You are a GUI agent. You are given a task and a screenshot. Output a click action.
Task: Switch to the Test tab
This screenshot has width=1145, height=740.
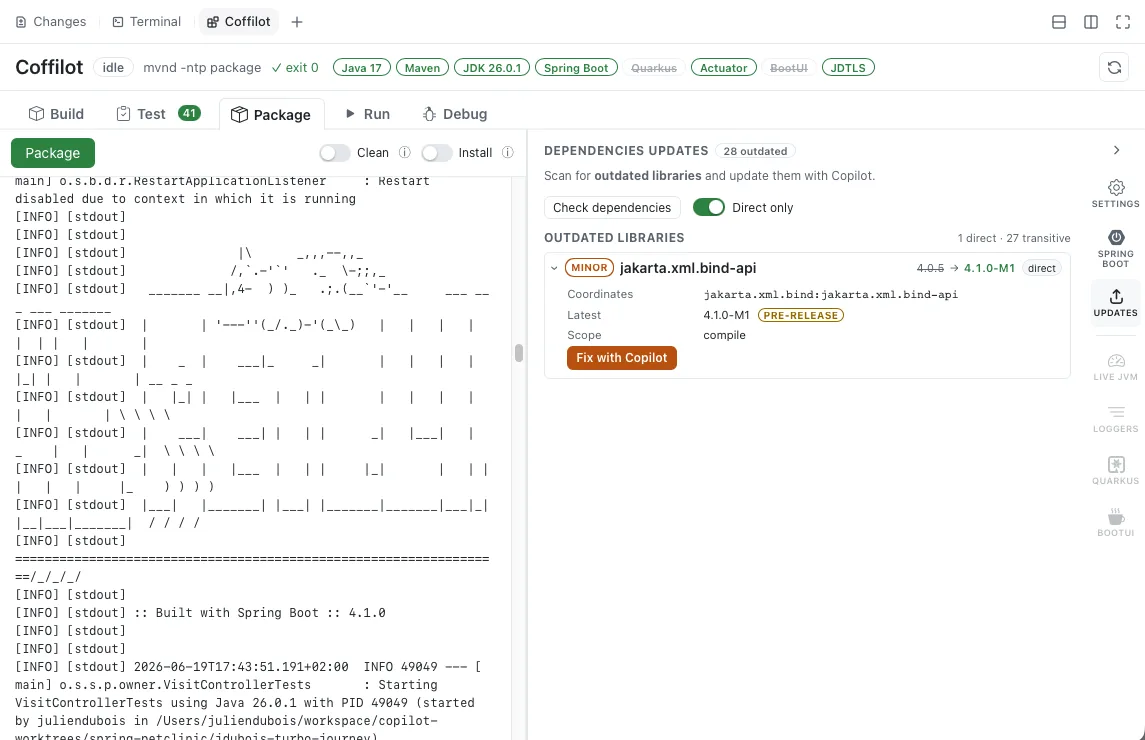pos(158,114)
